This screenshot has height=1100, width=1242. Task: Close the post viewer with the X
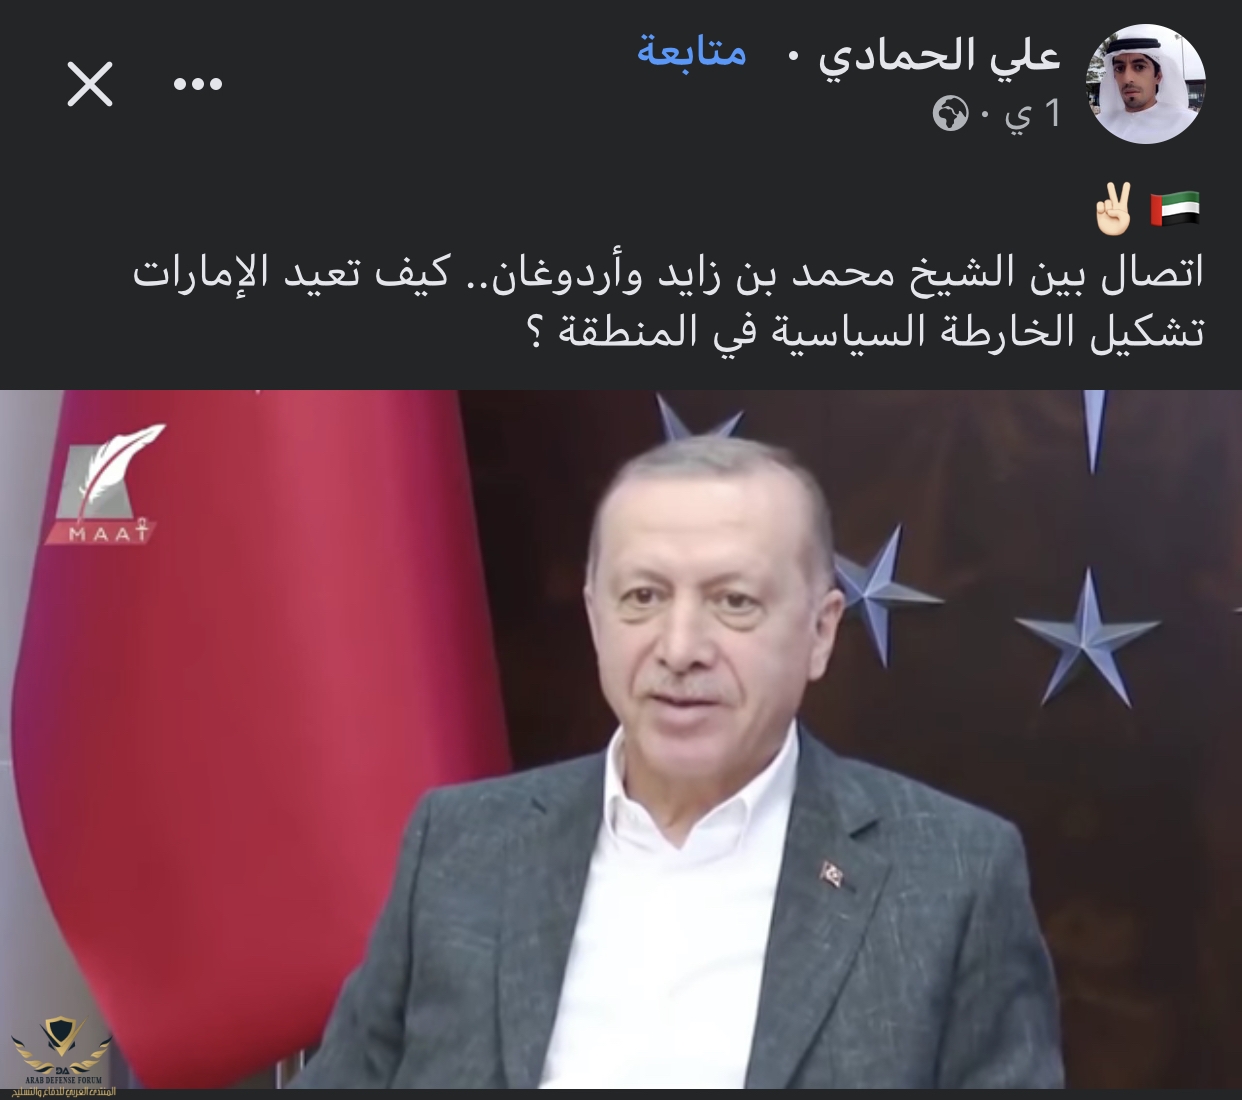click(x=90, y=85)
